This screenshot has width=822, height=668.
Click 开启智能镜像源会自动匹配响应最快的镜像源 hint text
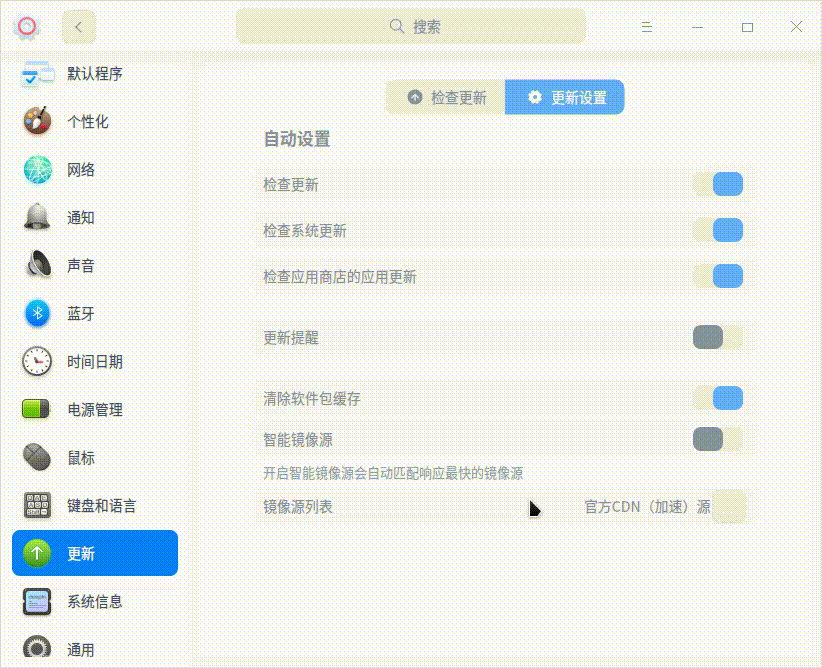(393, 473)
